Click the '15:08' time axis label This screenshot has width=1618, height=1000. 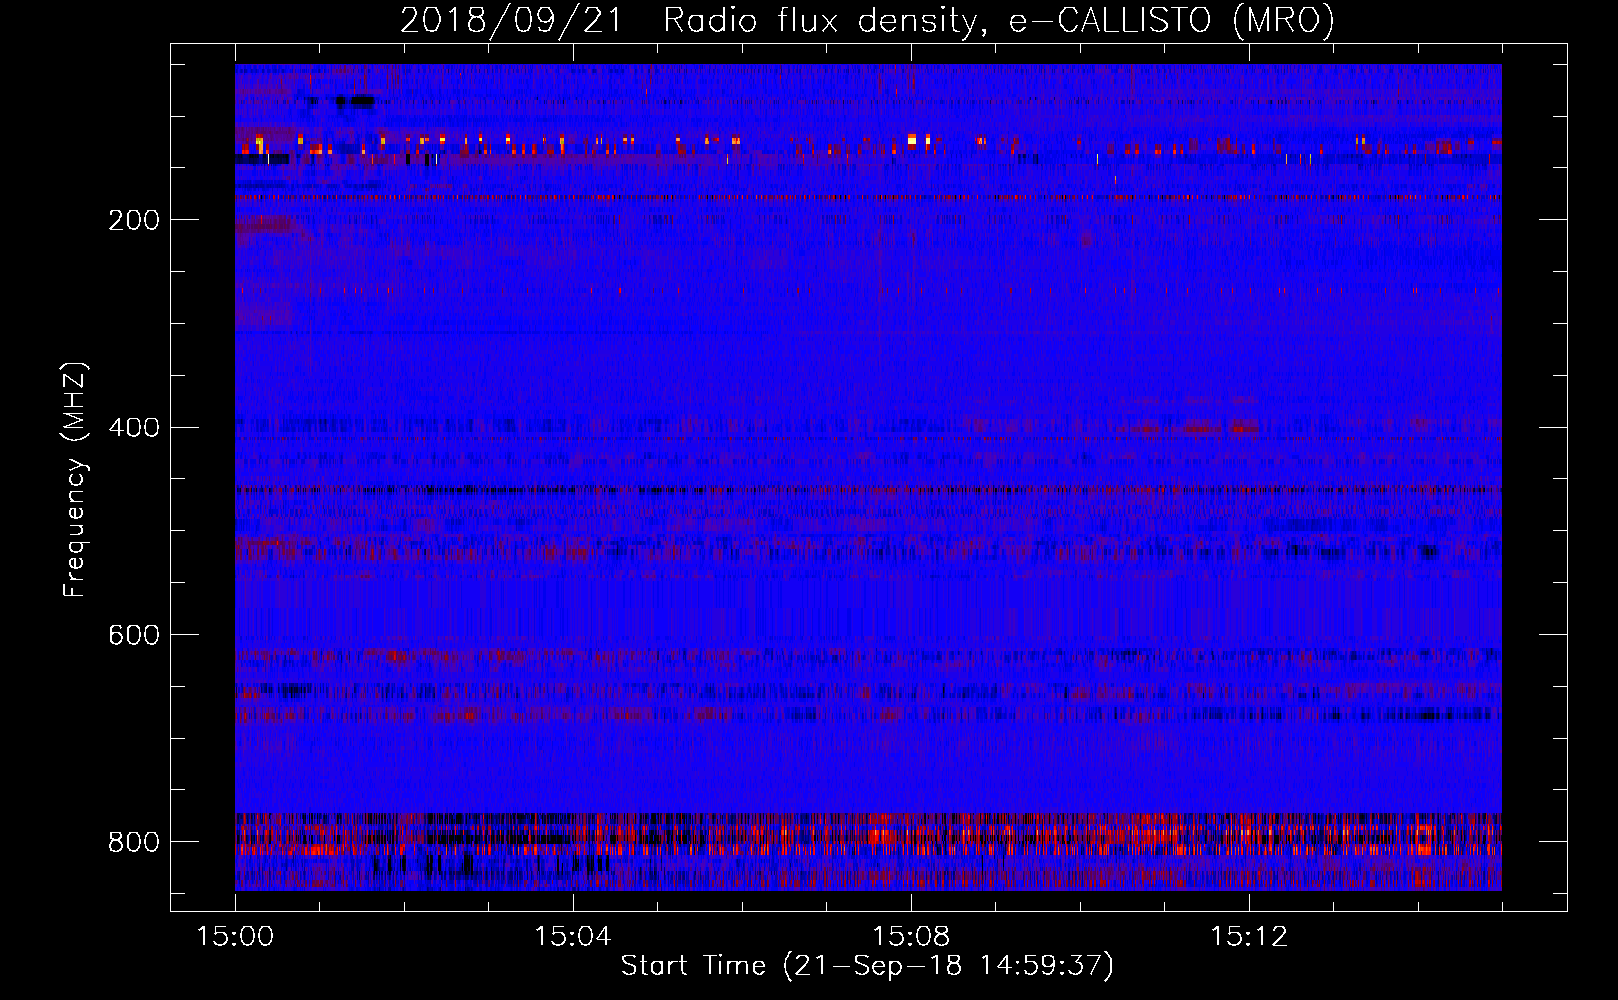click(911, 937)
